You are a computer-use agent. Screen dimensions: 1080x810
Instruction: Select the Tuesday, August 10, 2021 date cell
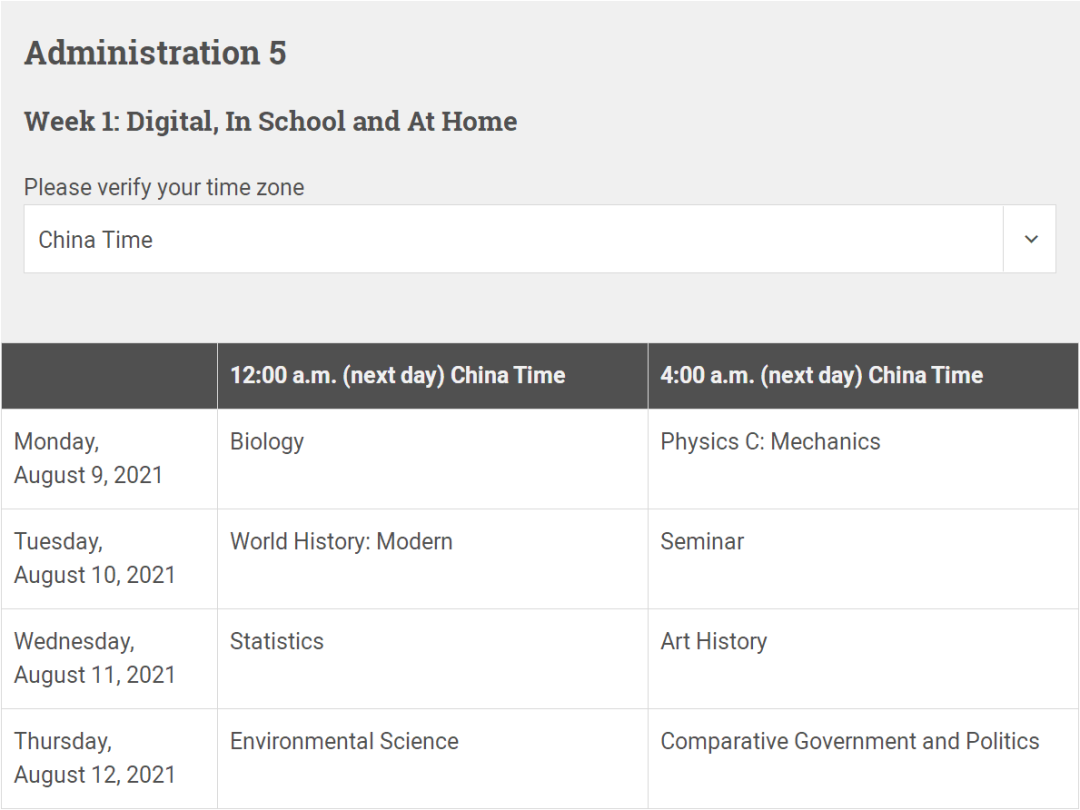pyautogui.click(x=94, y=558)
